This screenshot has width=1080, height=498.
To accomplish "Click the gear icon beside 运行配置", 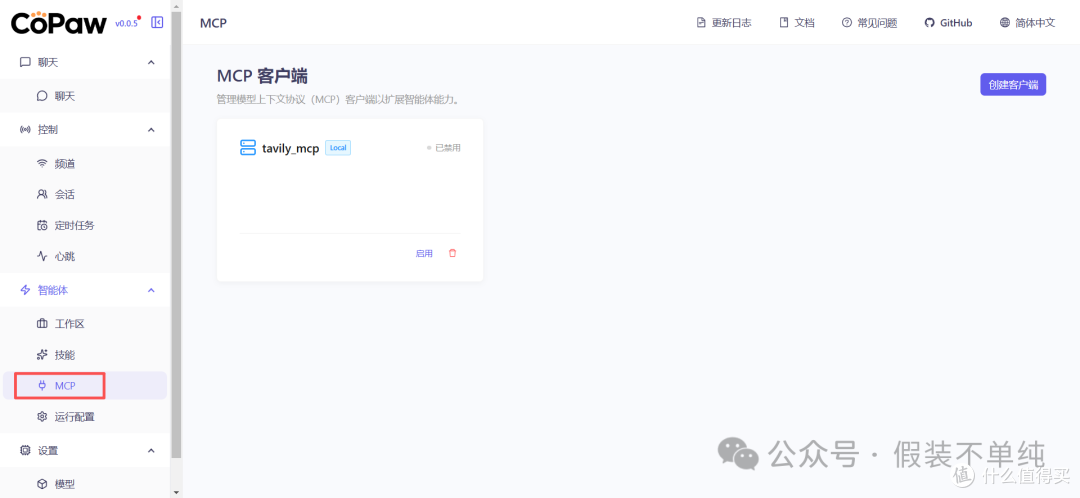I will tap(42, 417).
